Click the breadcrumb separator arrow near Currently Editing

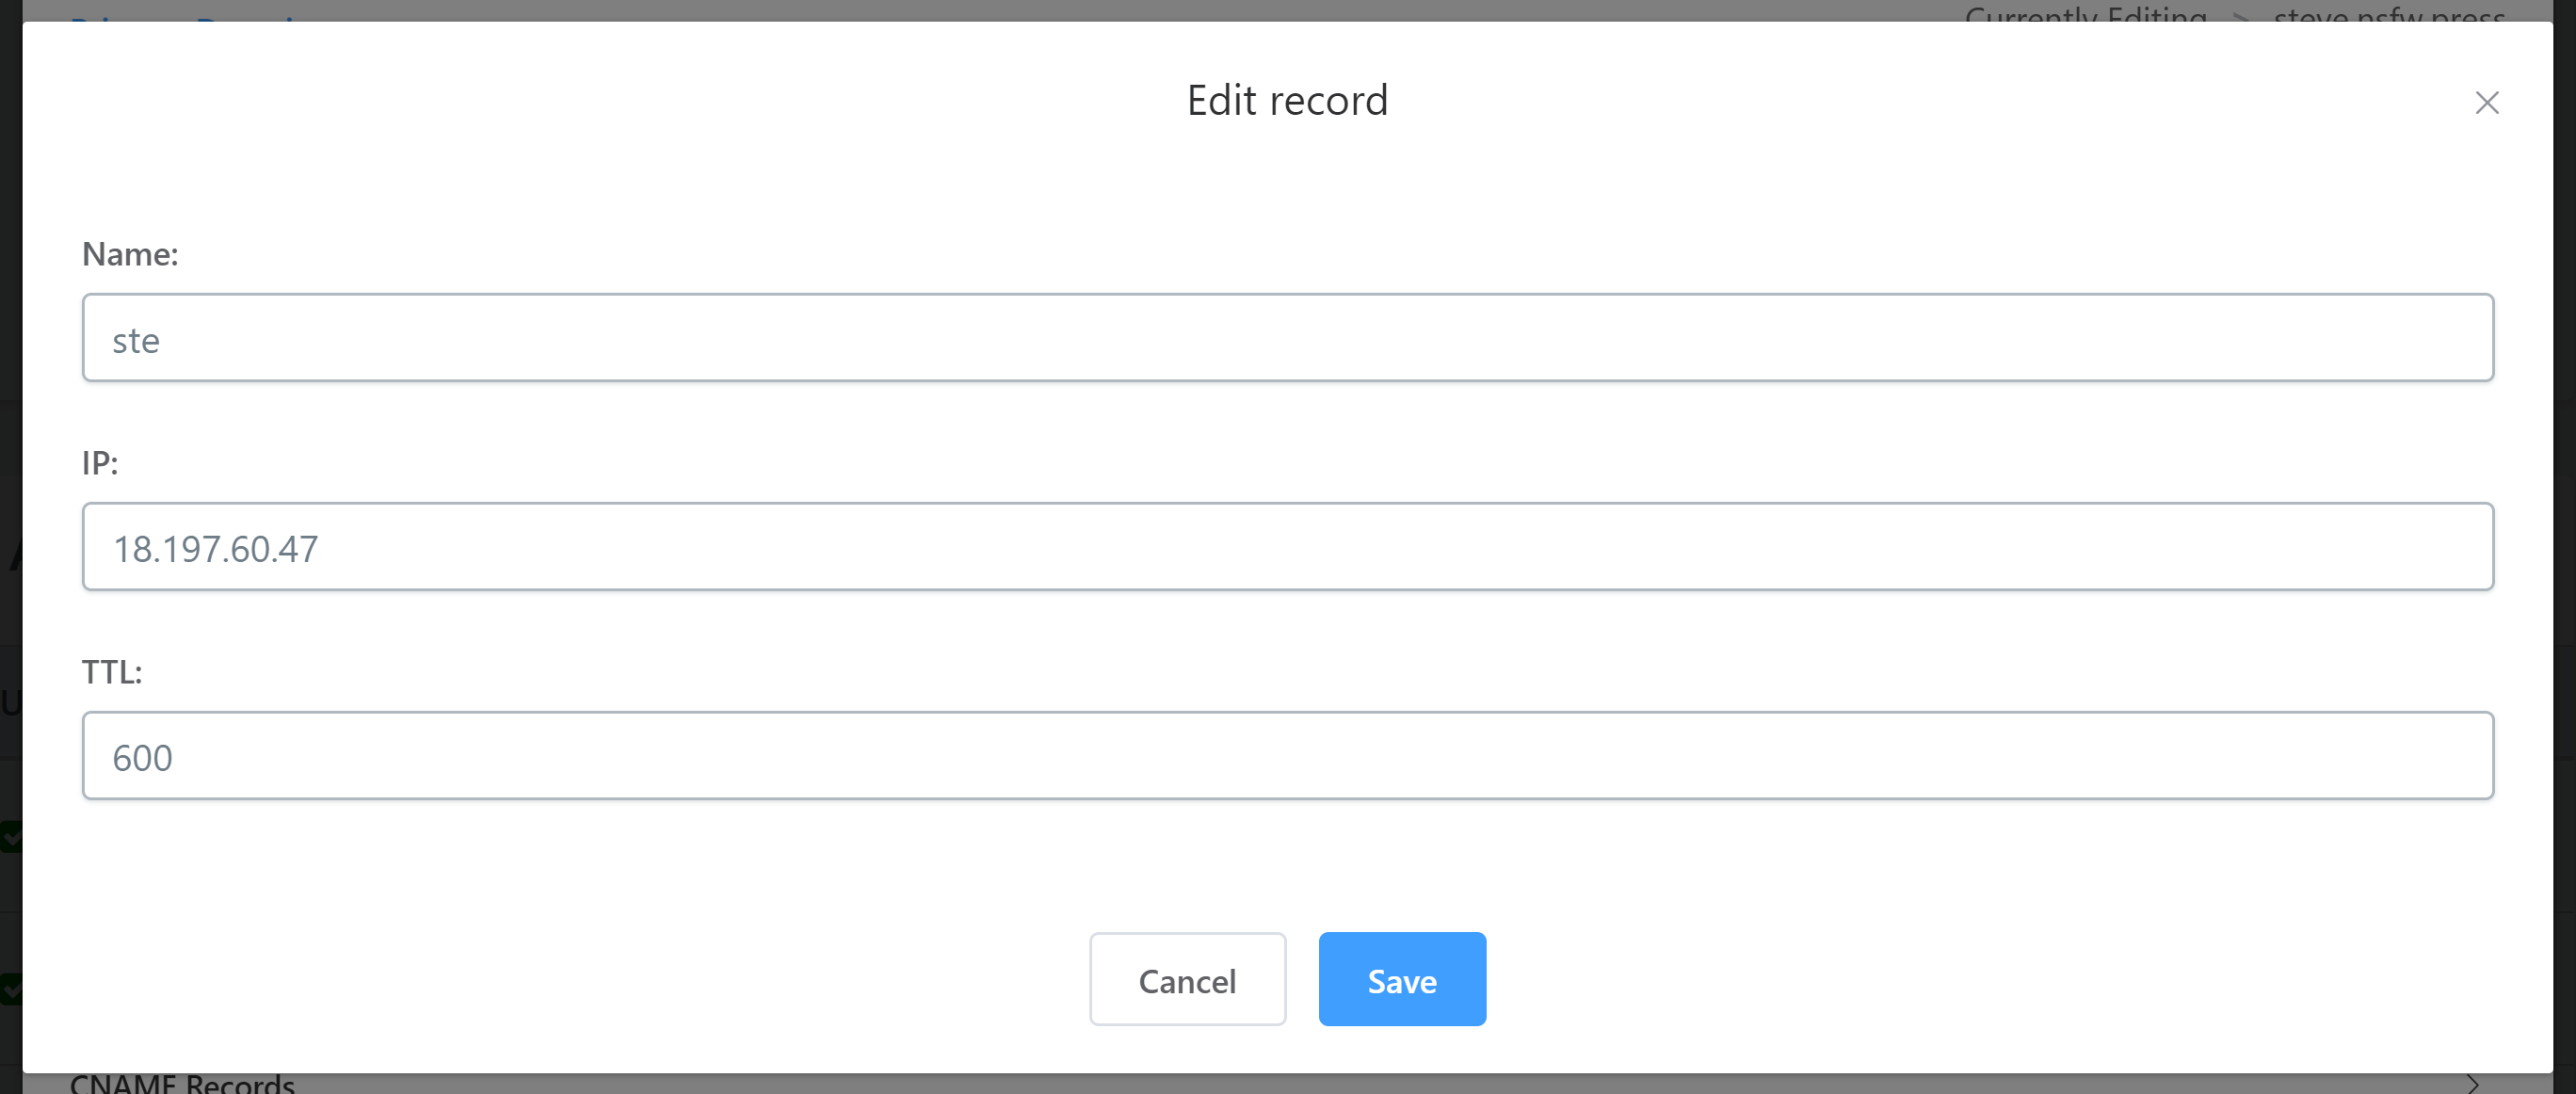(2240, 14)
